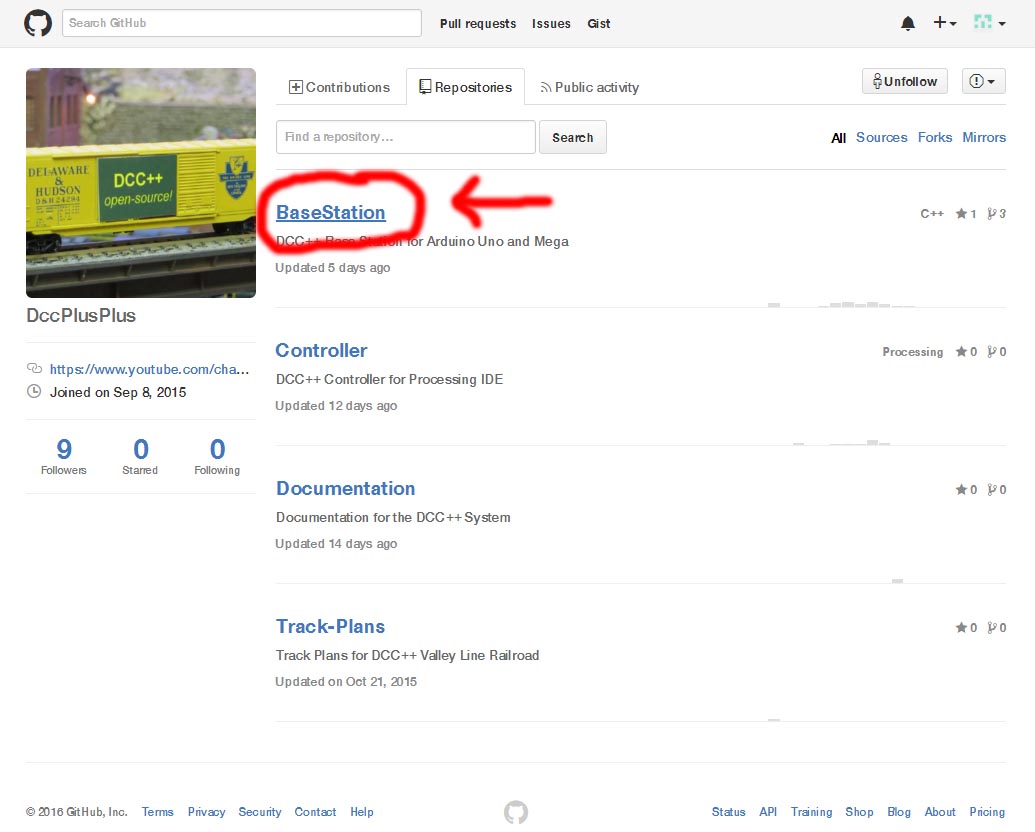
Task: Open the YouTube channel link
Action: pyautogui.click(x=149, y=369)
